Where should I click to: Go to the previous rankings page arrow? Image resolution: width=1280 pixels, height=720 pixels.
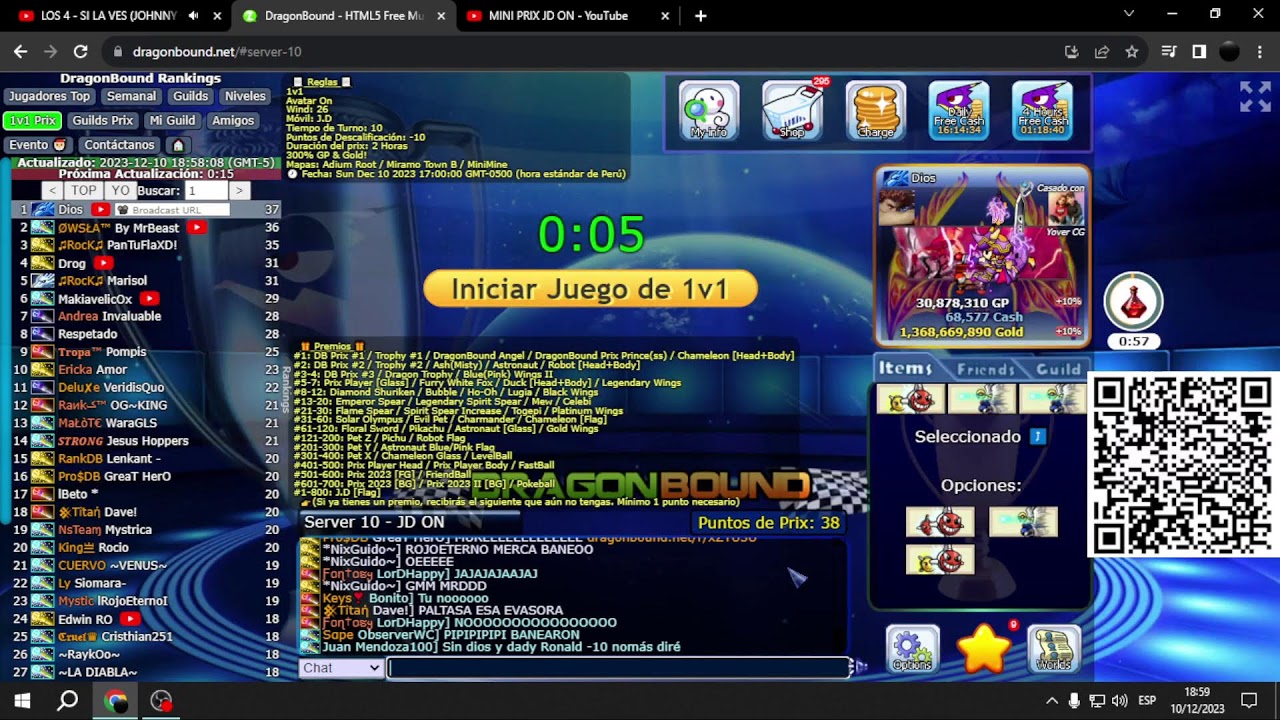tap(53, 190)
